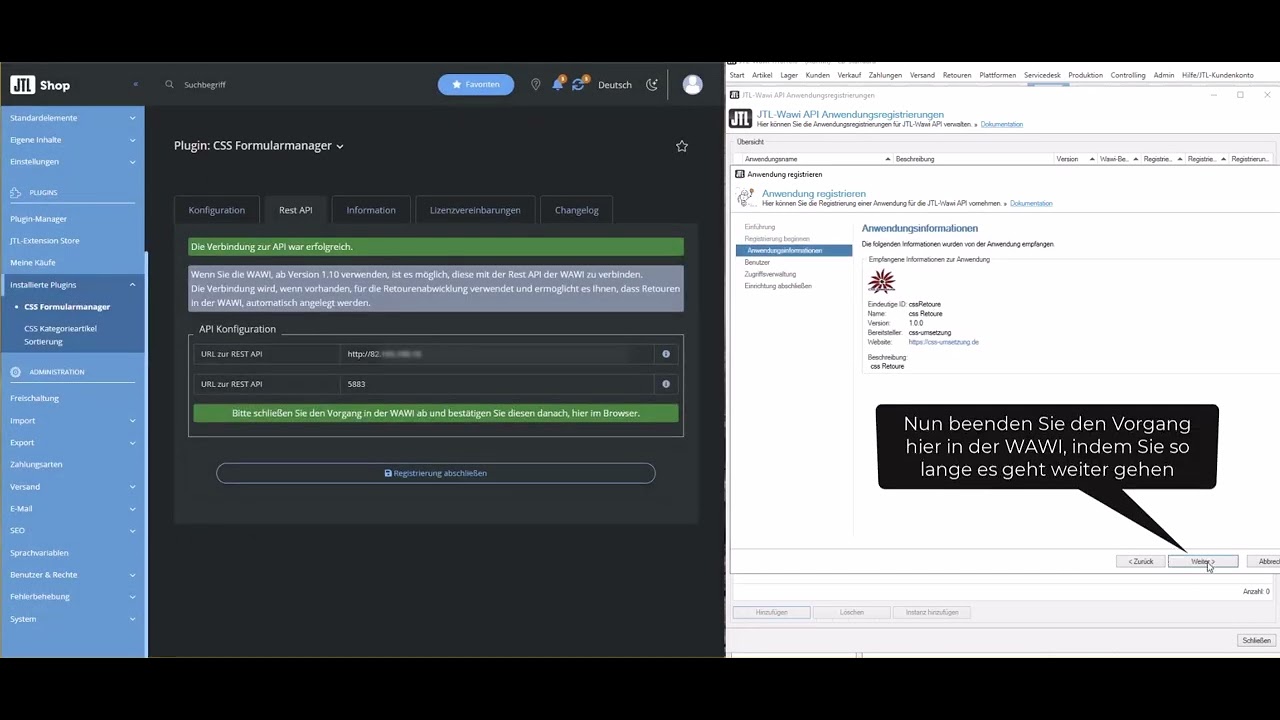Open the Rest API tab

[296, 210]
